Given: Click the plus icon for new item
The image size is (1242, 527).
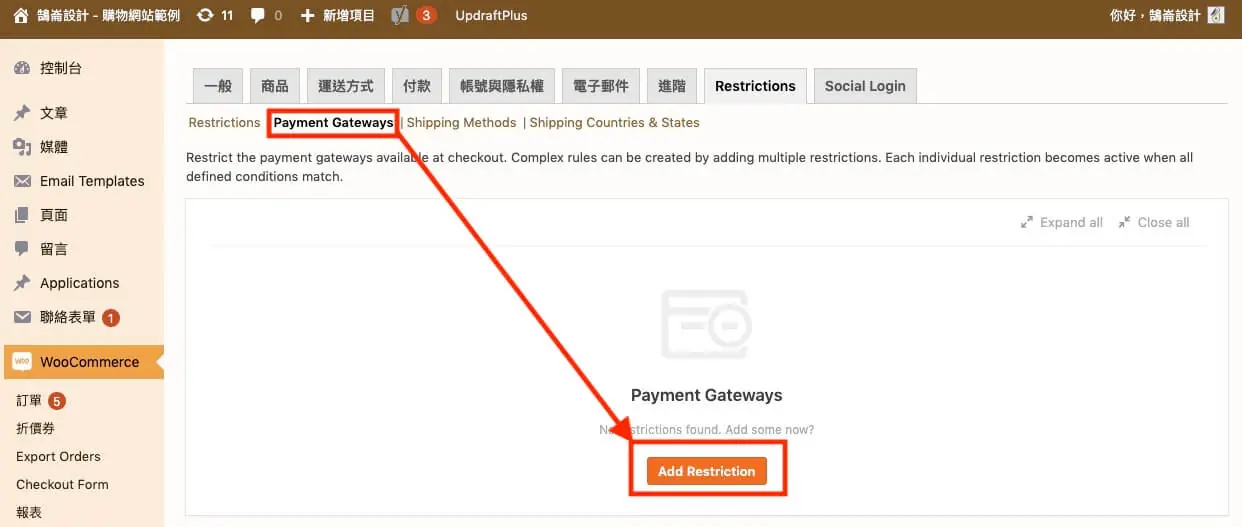Looking at the screenshot, I should click(308, 15).
